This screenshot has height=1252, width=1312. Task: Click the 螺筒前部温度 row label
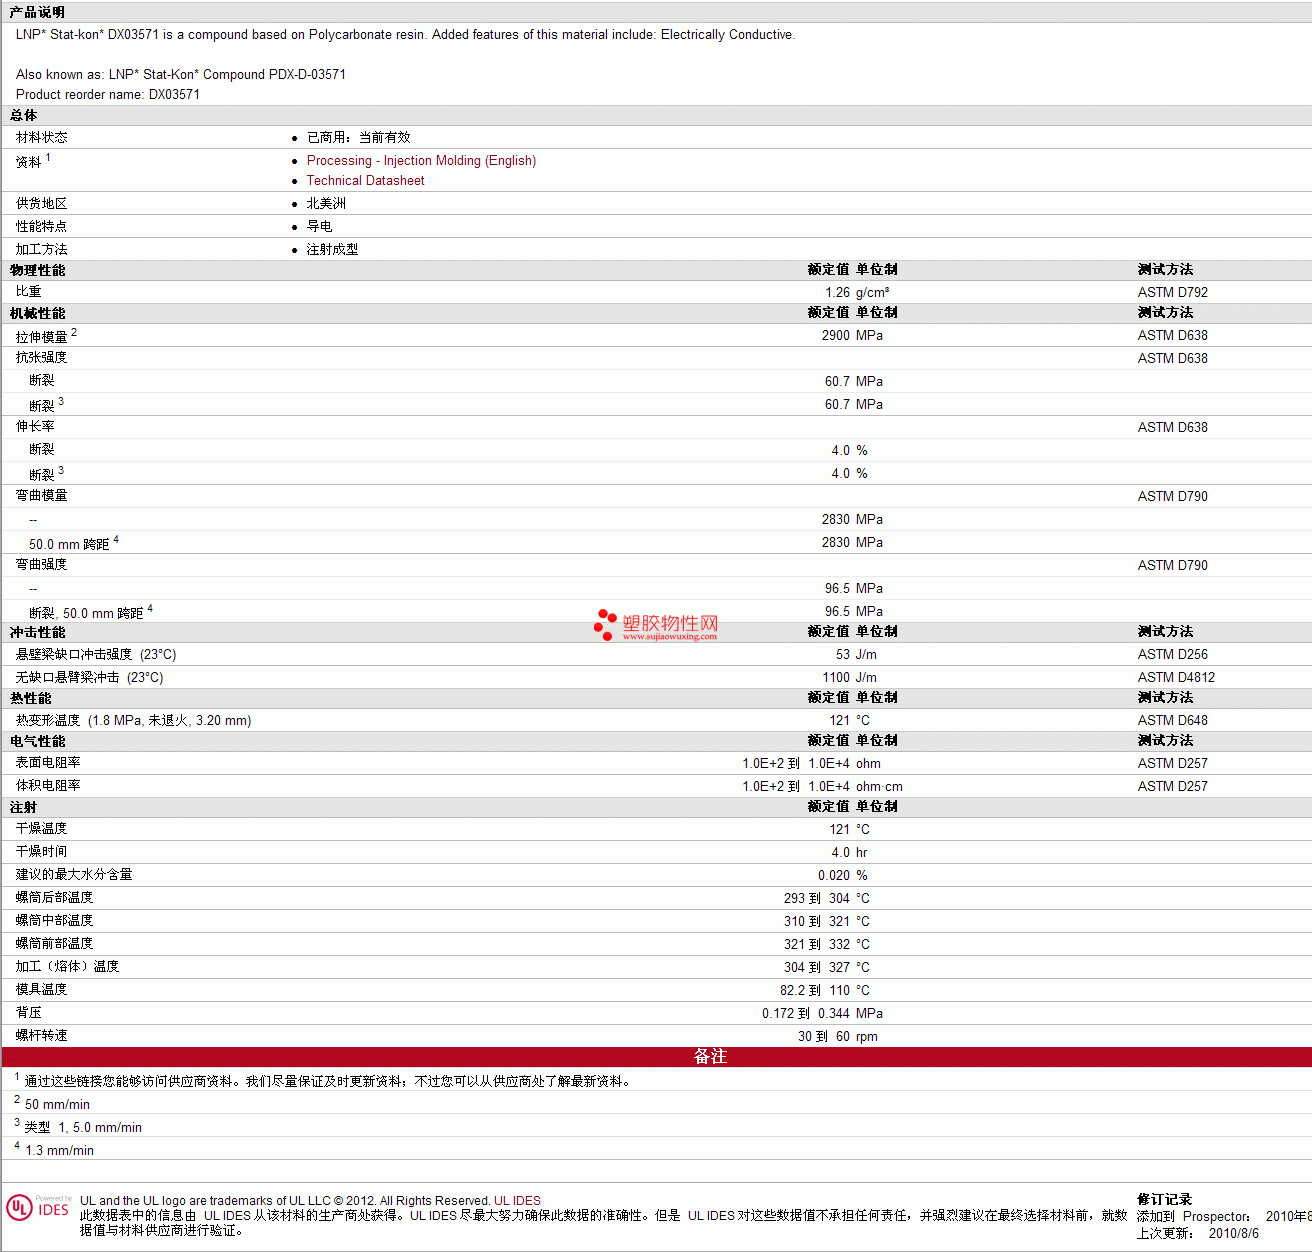point(55,944)
